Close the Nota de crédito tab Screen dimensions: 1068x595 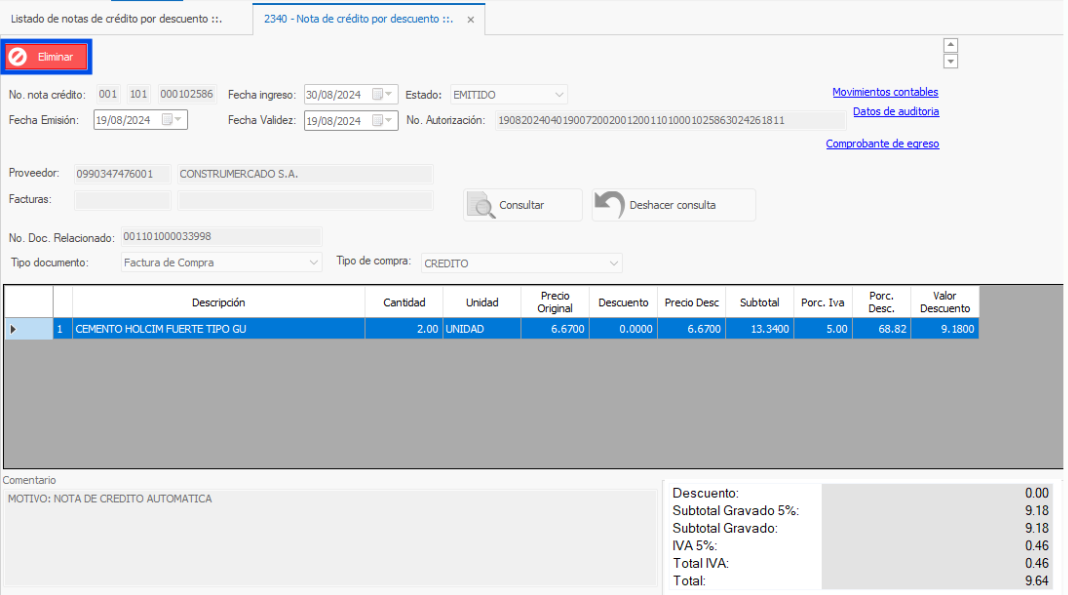point(471,20)
